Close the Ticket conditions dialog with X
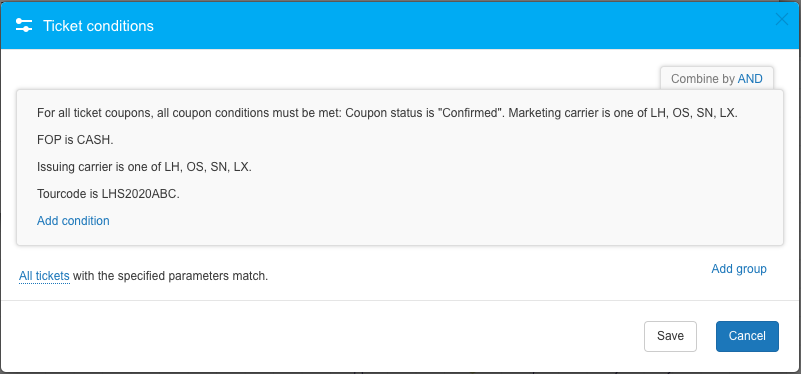This screenshot has height=374, width=801. pos(782,19)
